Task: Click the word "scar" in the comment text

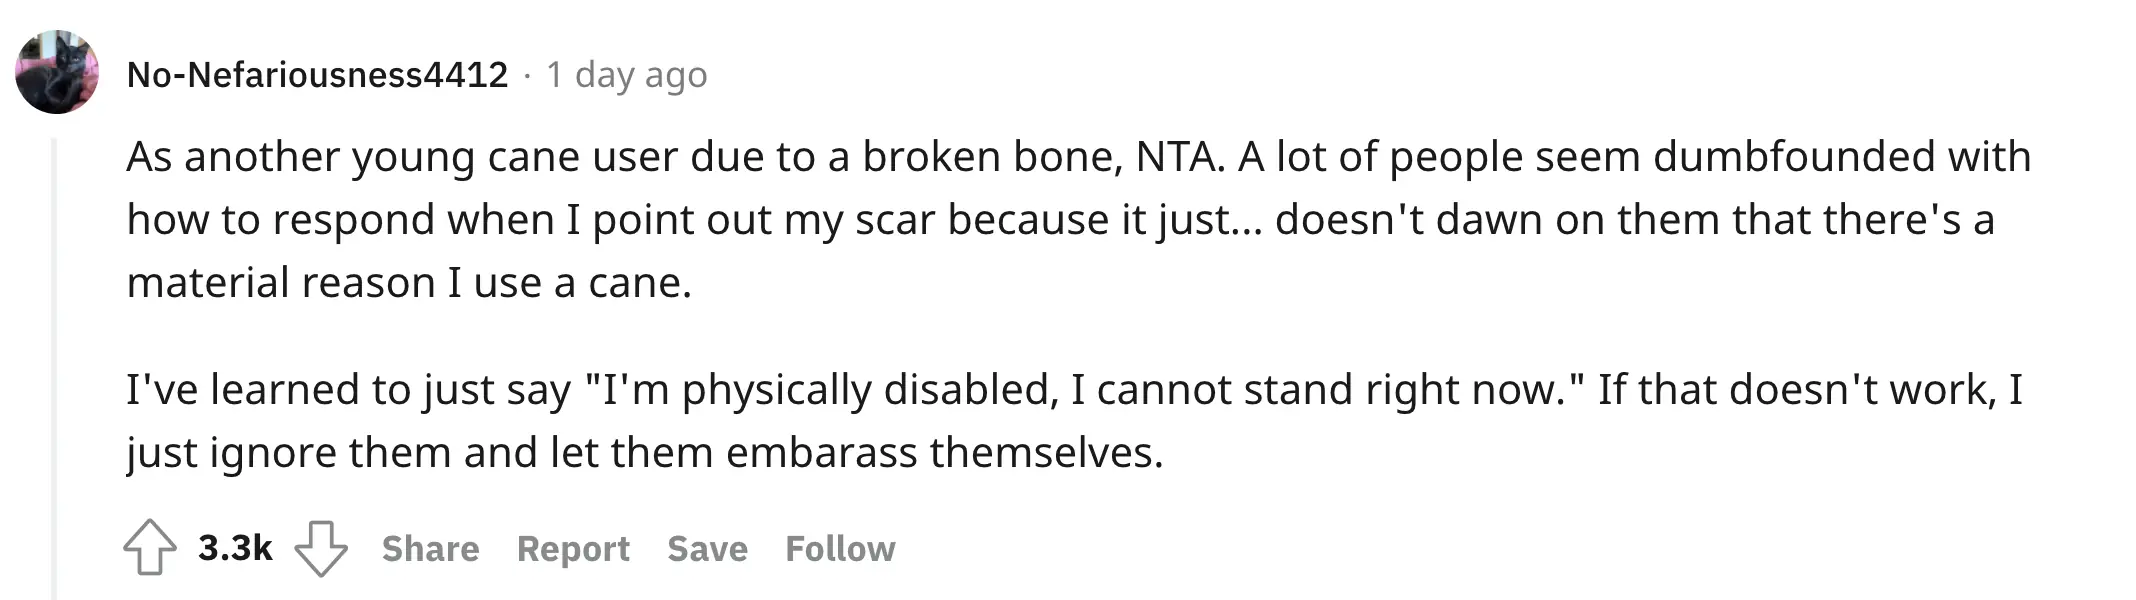Action: tap(895, 220)
